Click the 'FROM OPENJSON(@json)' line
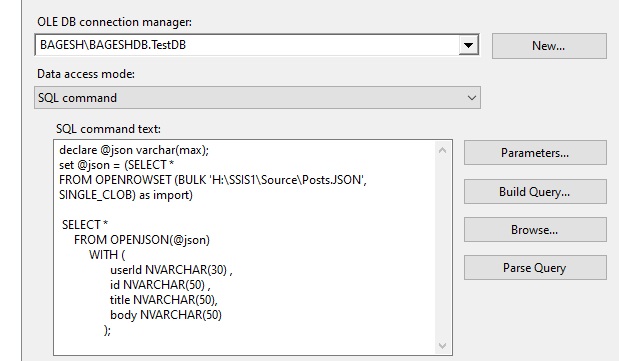 142,240
